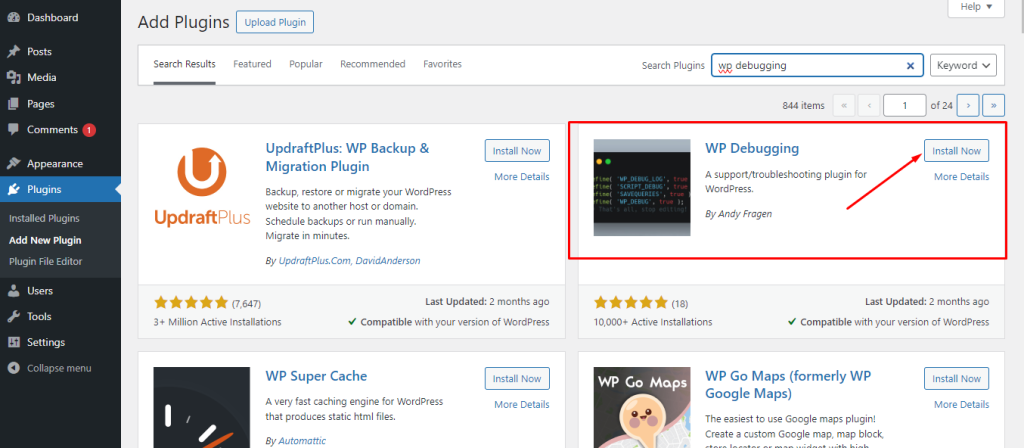Click the UpdraftPlus star rating
Screen dimensions: 1024x448
click(x=191, y=303)
